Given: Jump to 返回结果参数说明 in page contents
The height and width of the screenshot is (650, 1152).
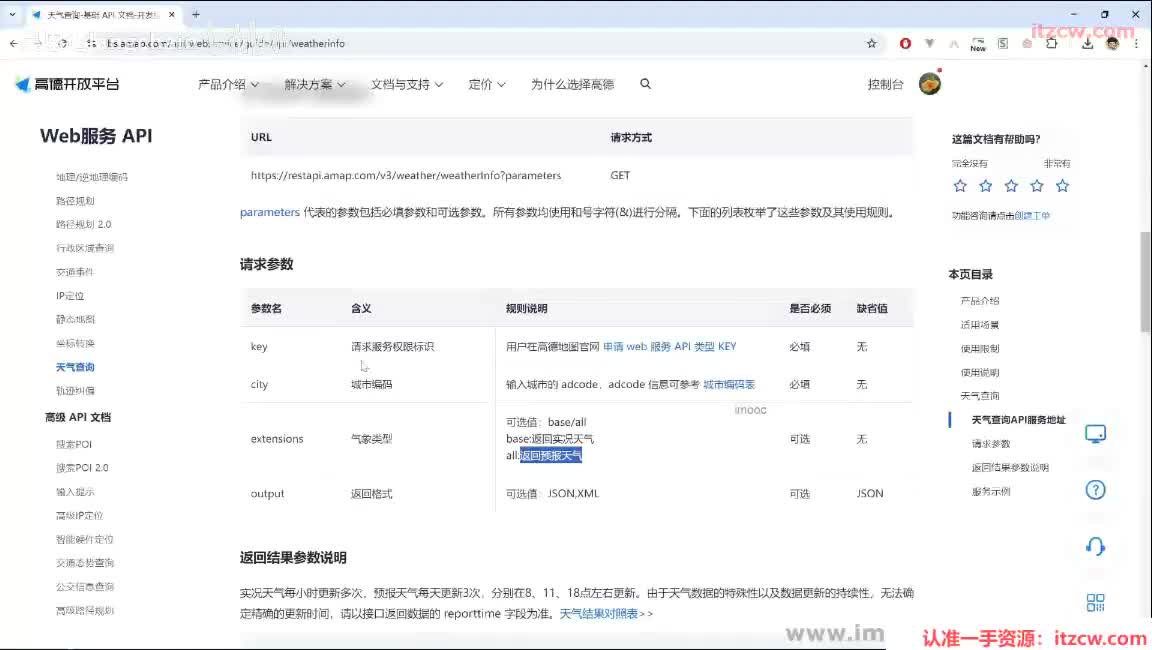Looking at the screenshot, I should 1009,467.
